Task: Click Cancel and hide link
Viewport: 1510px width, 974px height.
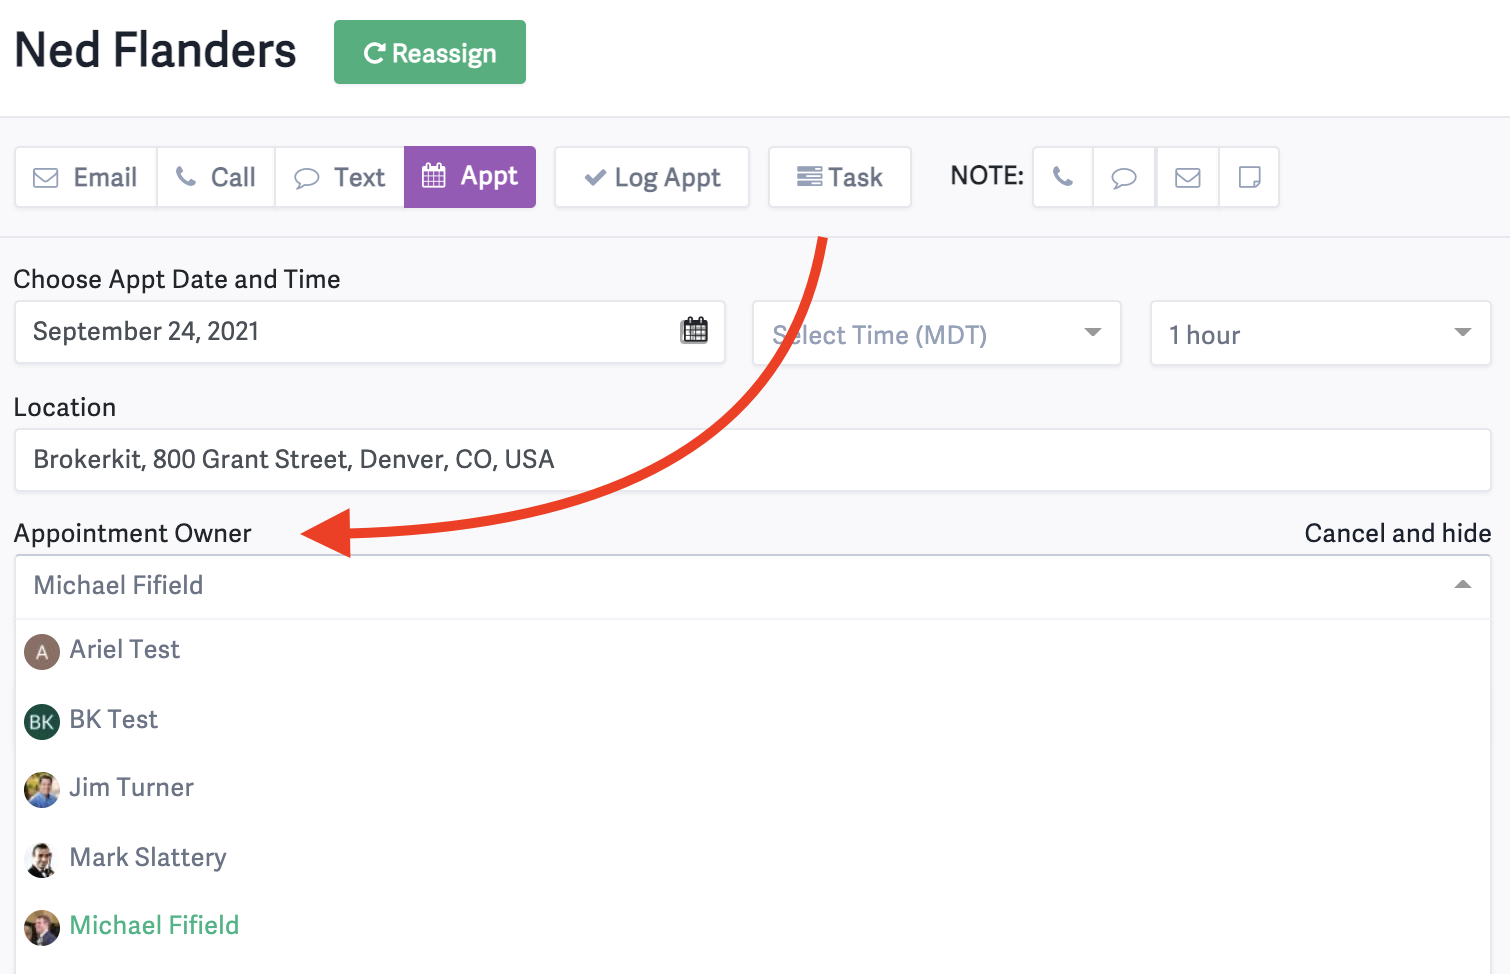Action: pyautogui.click(x=1398, y=533)
